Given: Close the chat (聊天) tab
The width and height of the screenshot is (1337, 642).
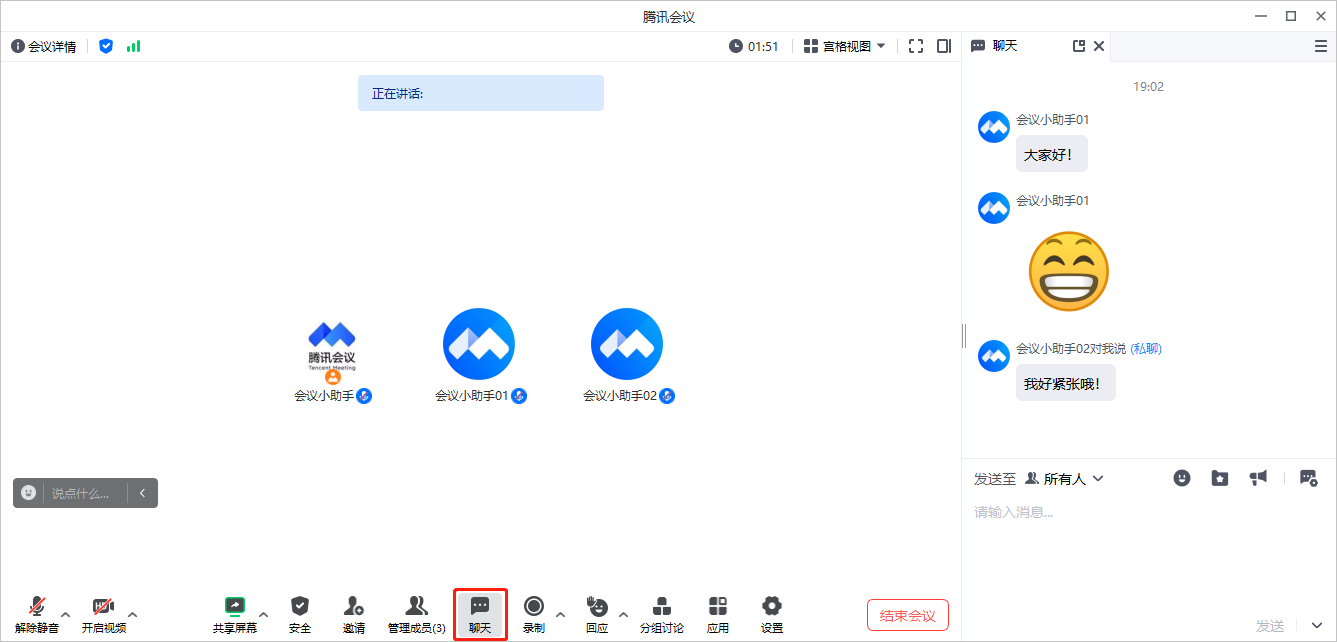Looking at the screenshot, I should (x=1099, y=46).
